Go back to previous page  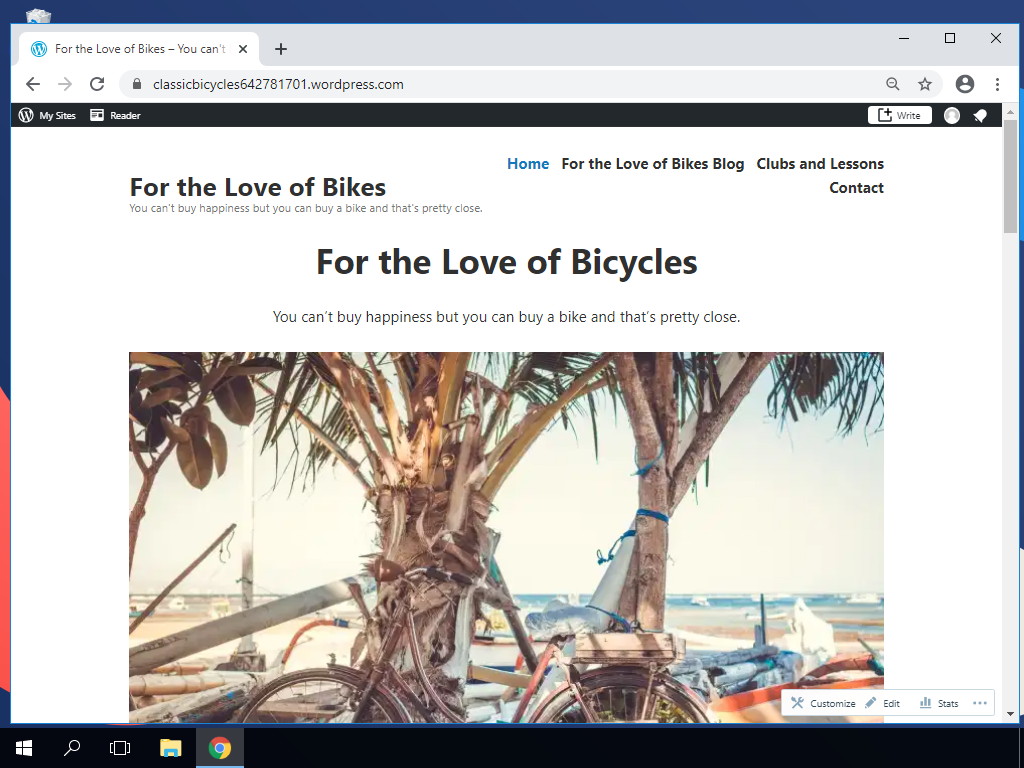tap(33, 84)
